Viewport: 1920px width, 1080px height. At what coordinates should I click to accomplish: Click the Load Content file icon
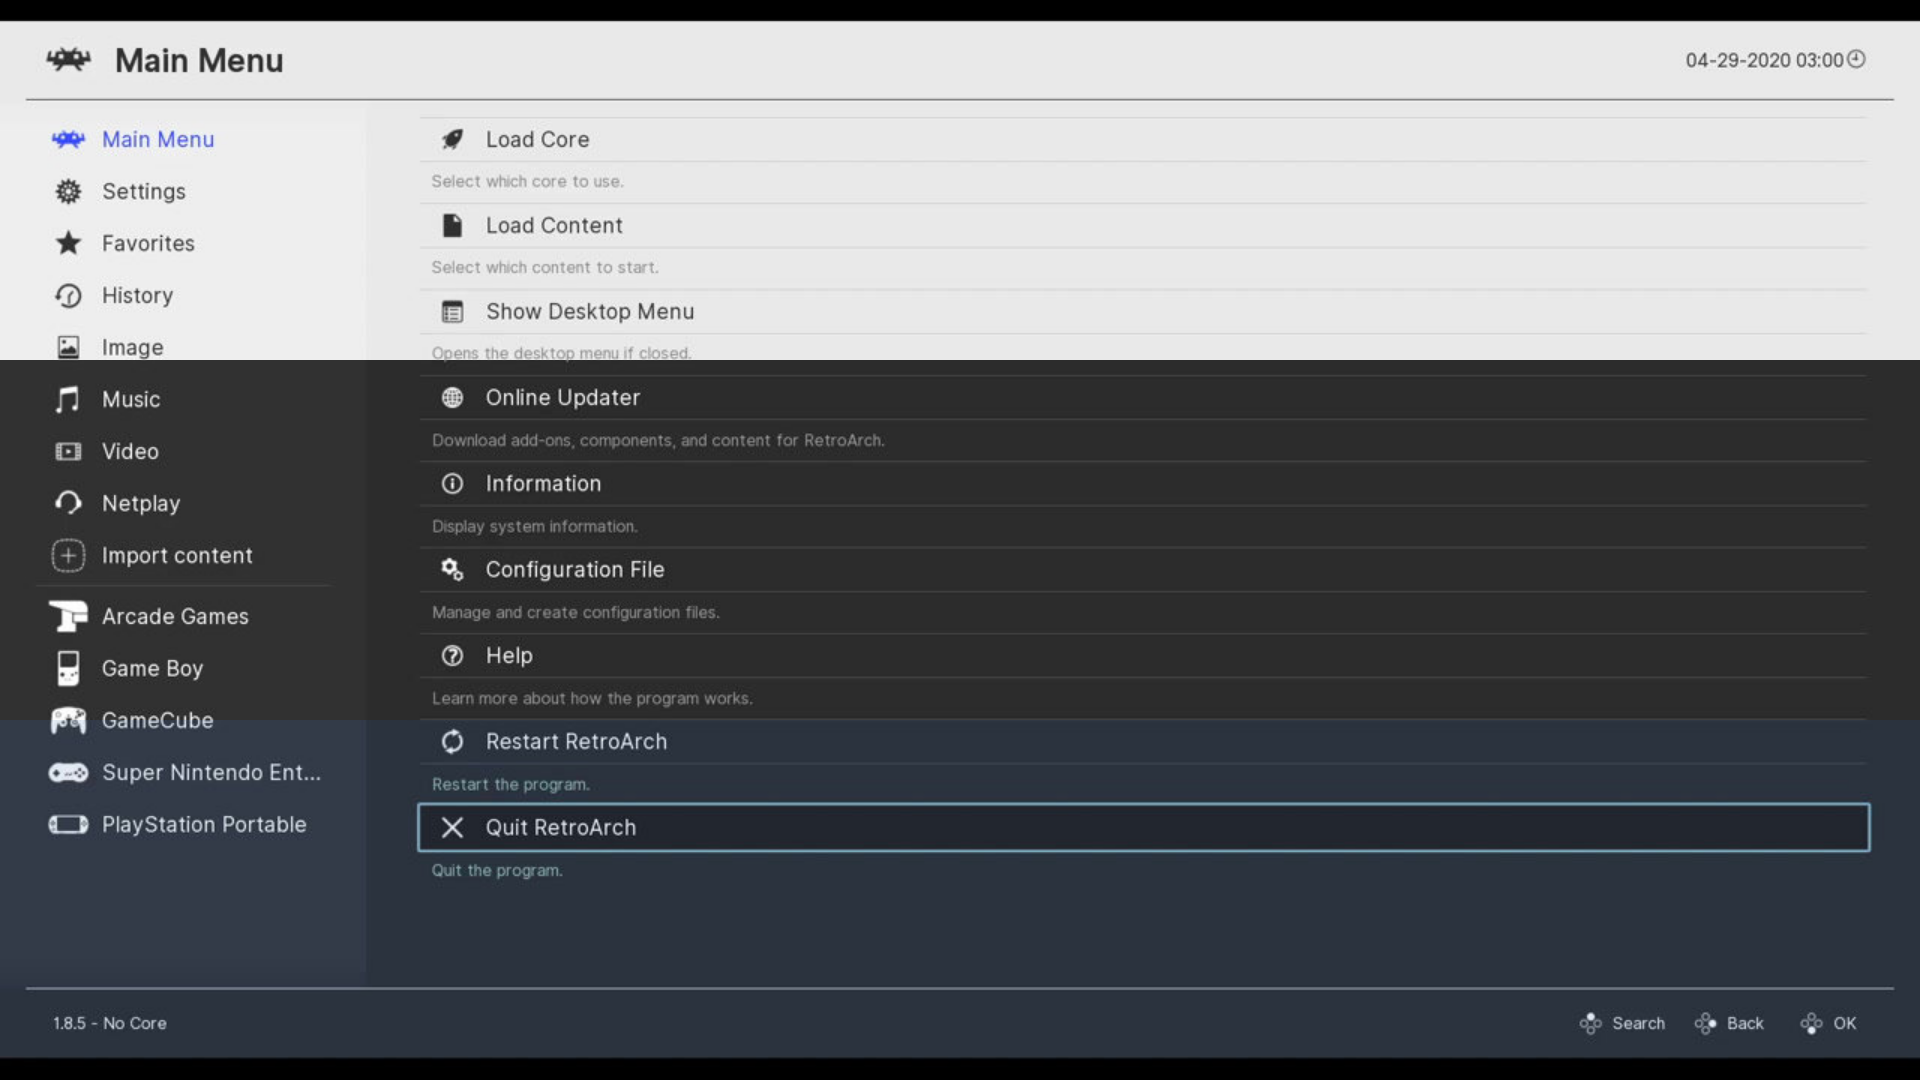coord(452,226)
